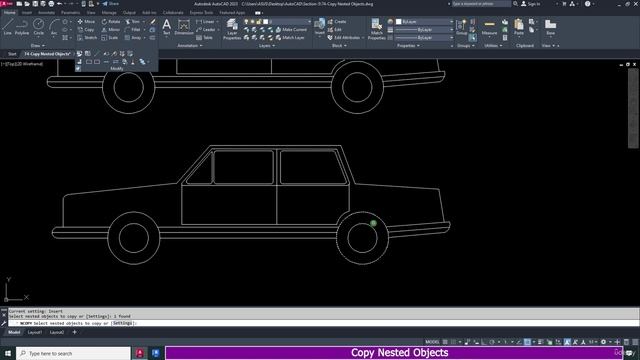
Task: Click Sign In in title bar
Action: tap(530, 4)
